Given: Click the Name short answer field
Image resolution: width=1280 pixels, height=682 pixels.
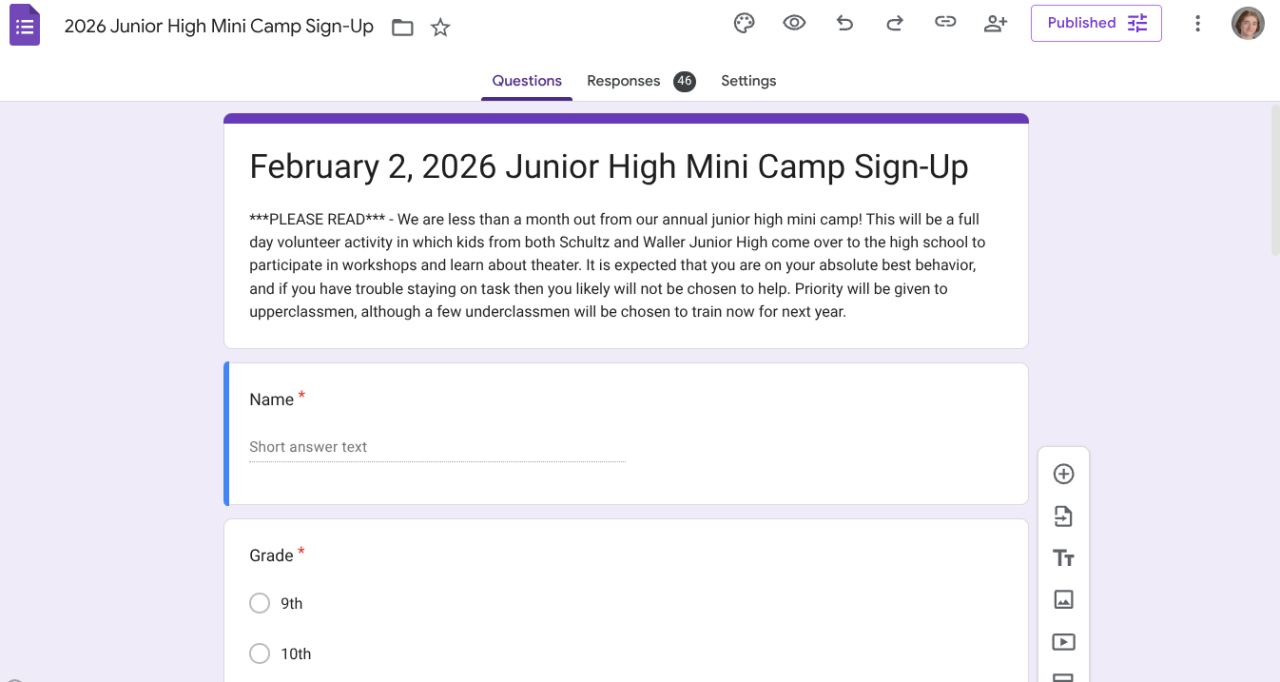Looking at the screenshot, I should [437, 447].
